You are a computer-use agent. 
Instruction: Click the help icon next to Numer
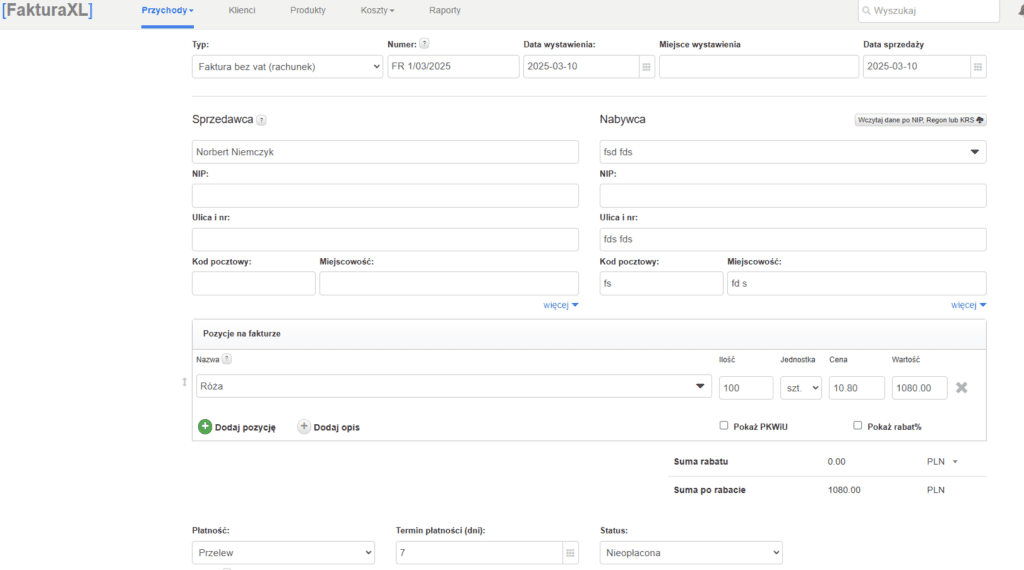pyautogui.click(x=424, y=44)
